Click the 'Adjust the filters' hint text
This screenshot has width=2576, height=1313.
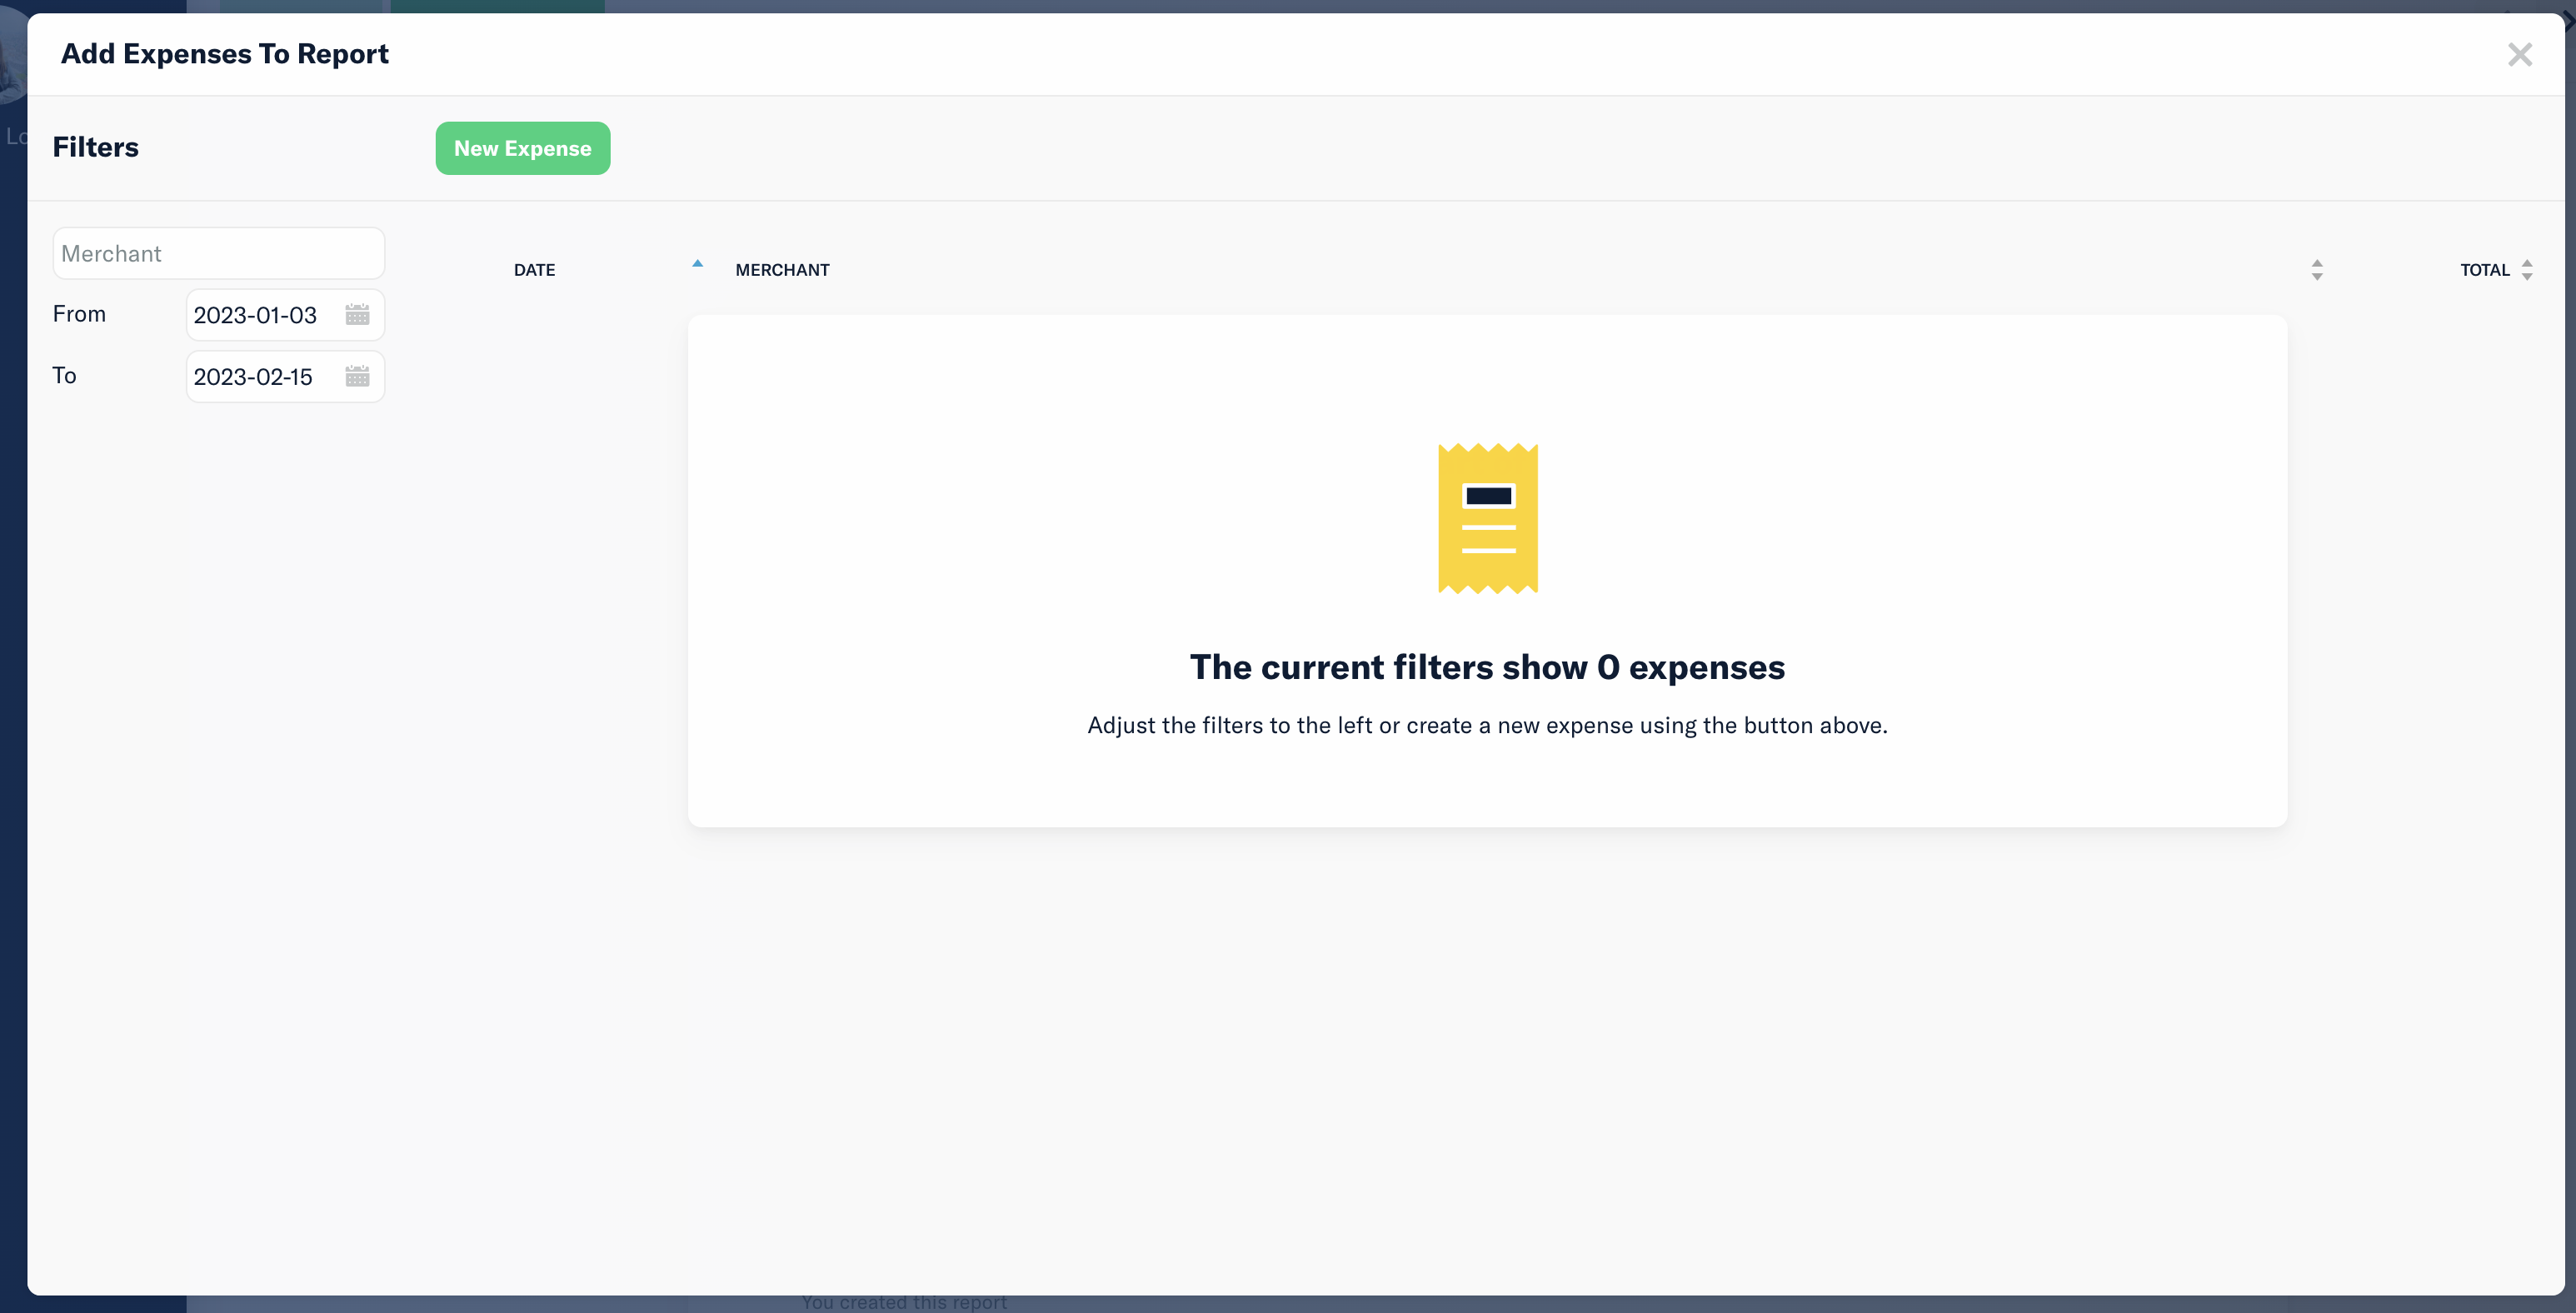[x=1486, y=725]
